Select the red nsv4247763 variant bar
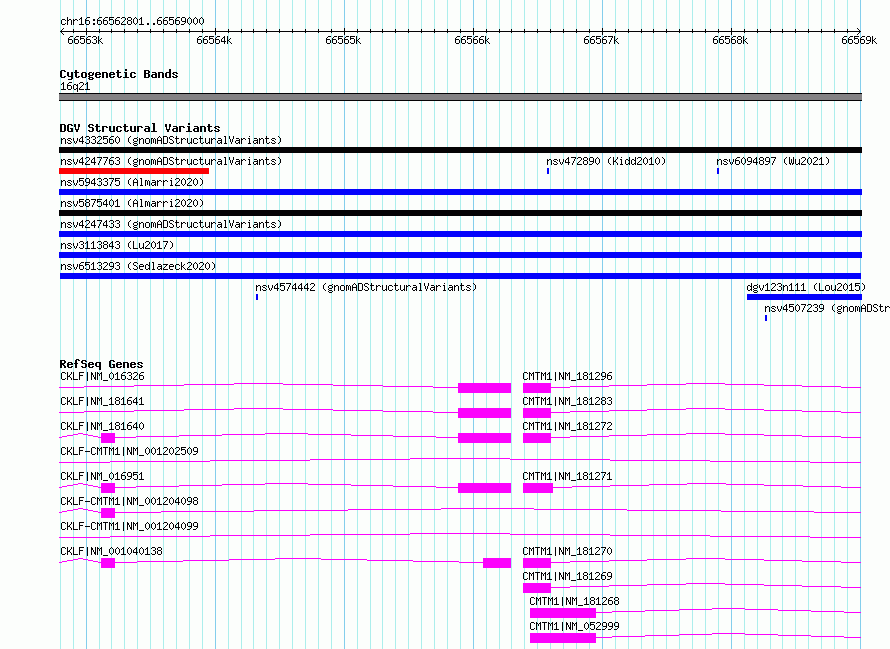 pos(134,171)
